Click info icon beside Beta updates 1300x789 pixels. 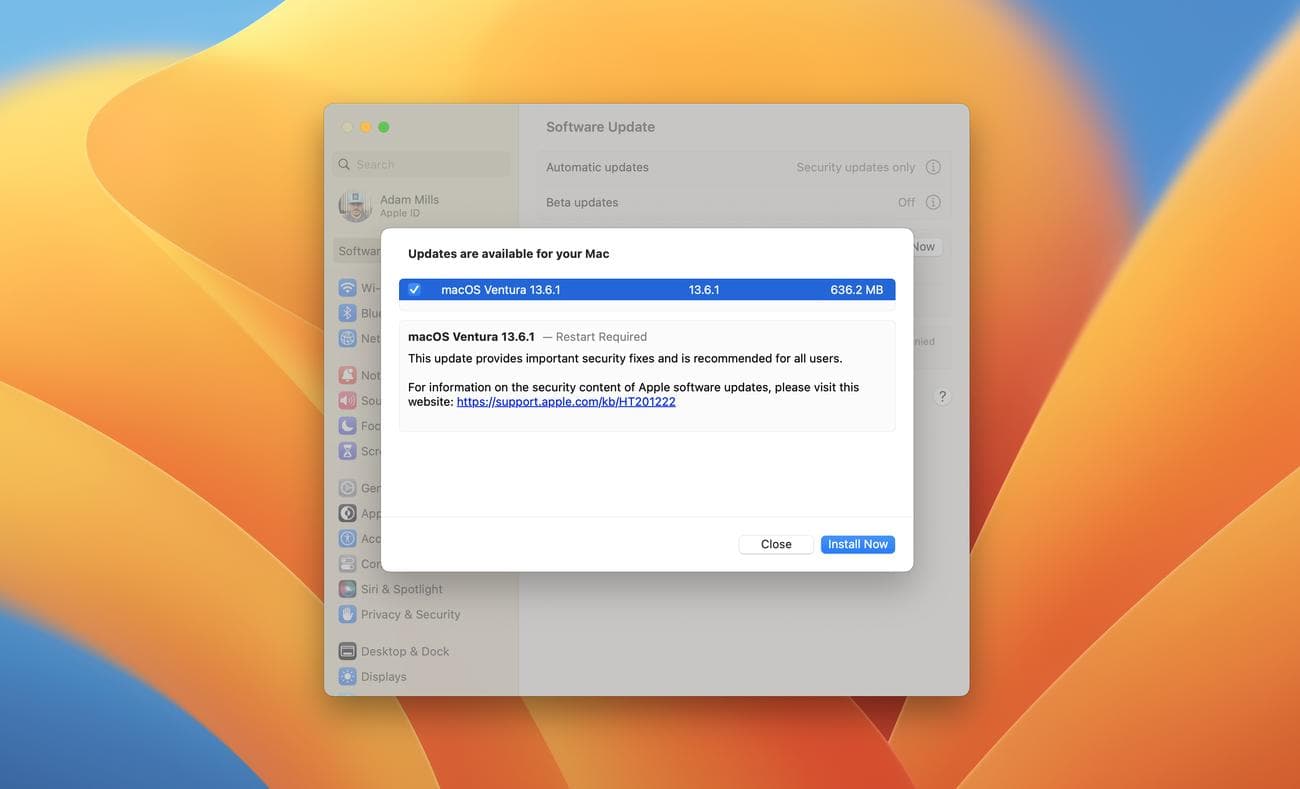[x=933, y=202]
